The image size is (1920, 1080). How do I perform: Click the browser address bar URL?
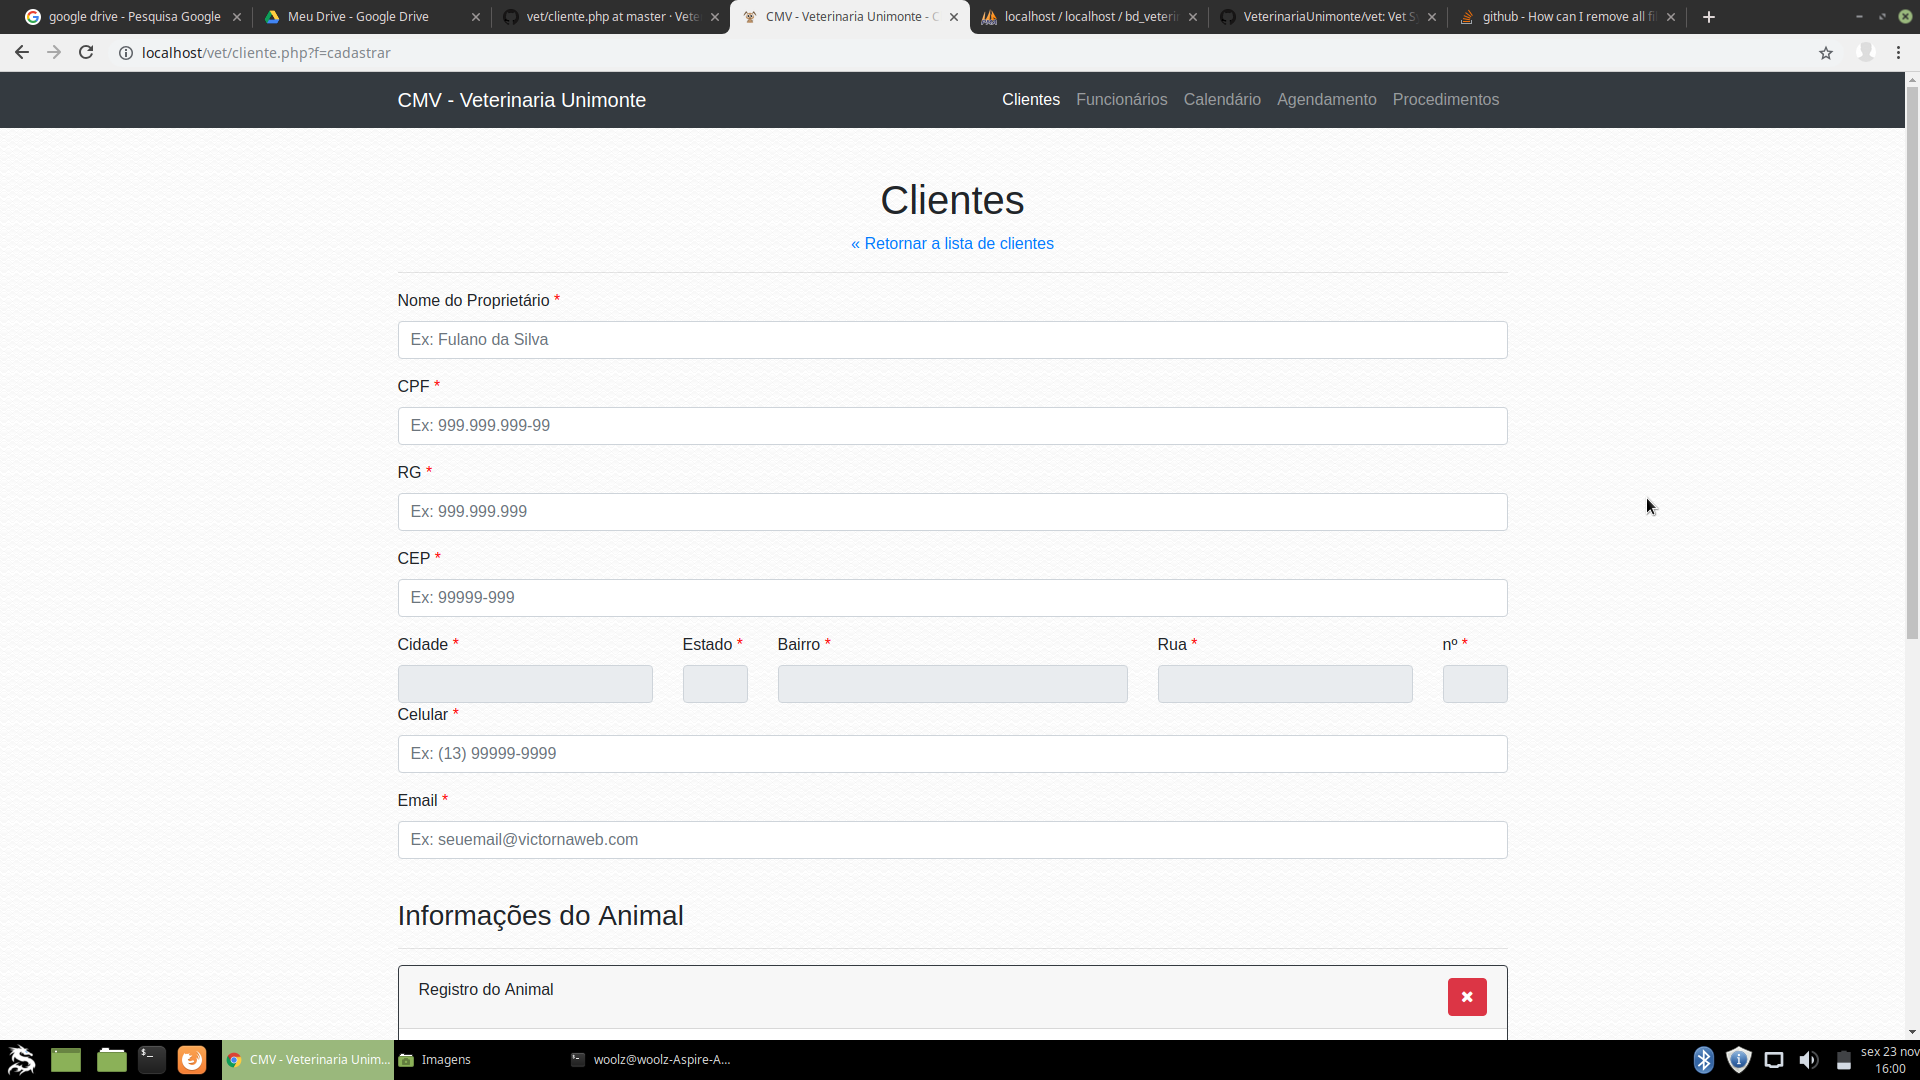[x=266, y=53]
